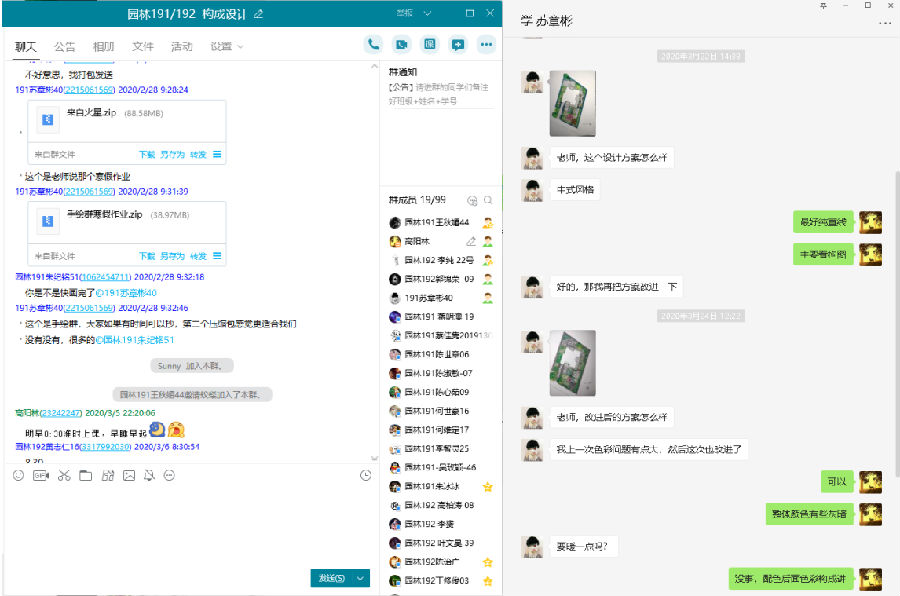Open the list menu on 来自火星.zip card
Viewport: 900px width, 596px height.
click(217, 155)
